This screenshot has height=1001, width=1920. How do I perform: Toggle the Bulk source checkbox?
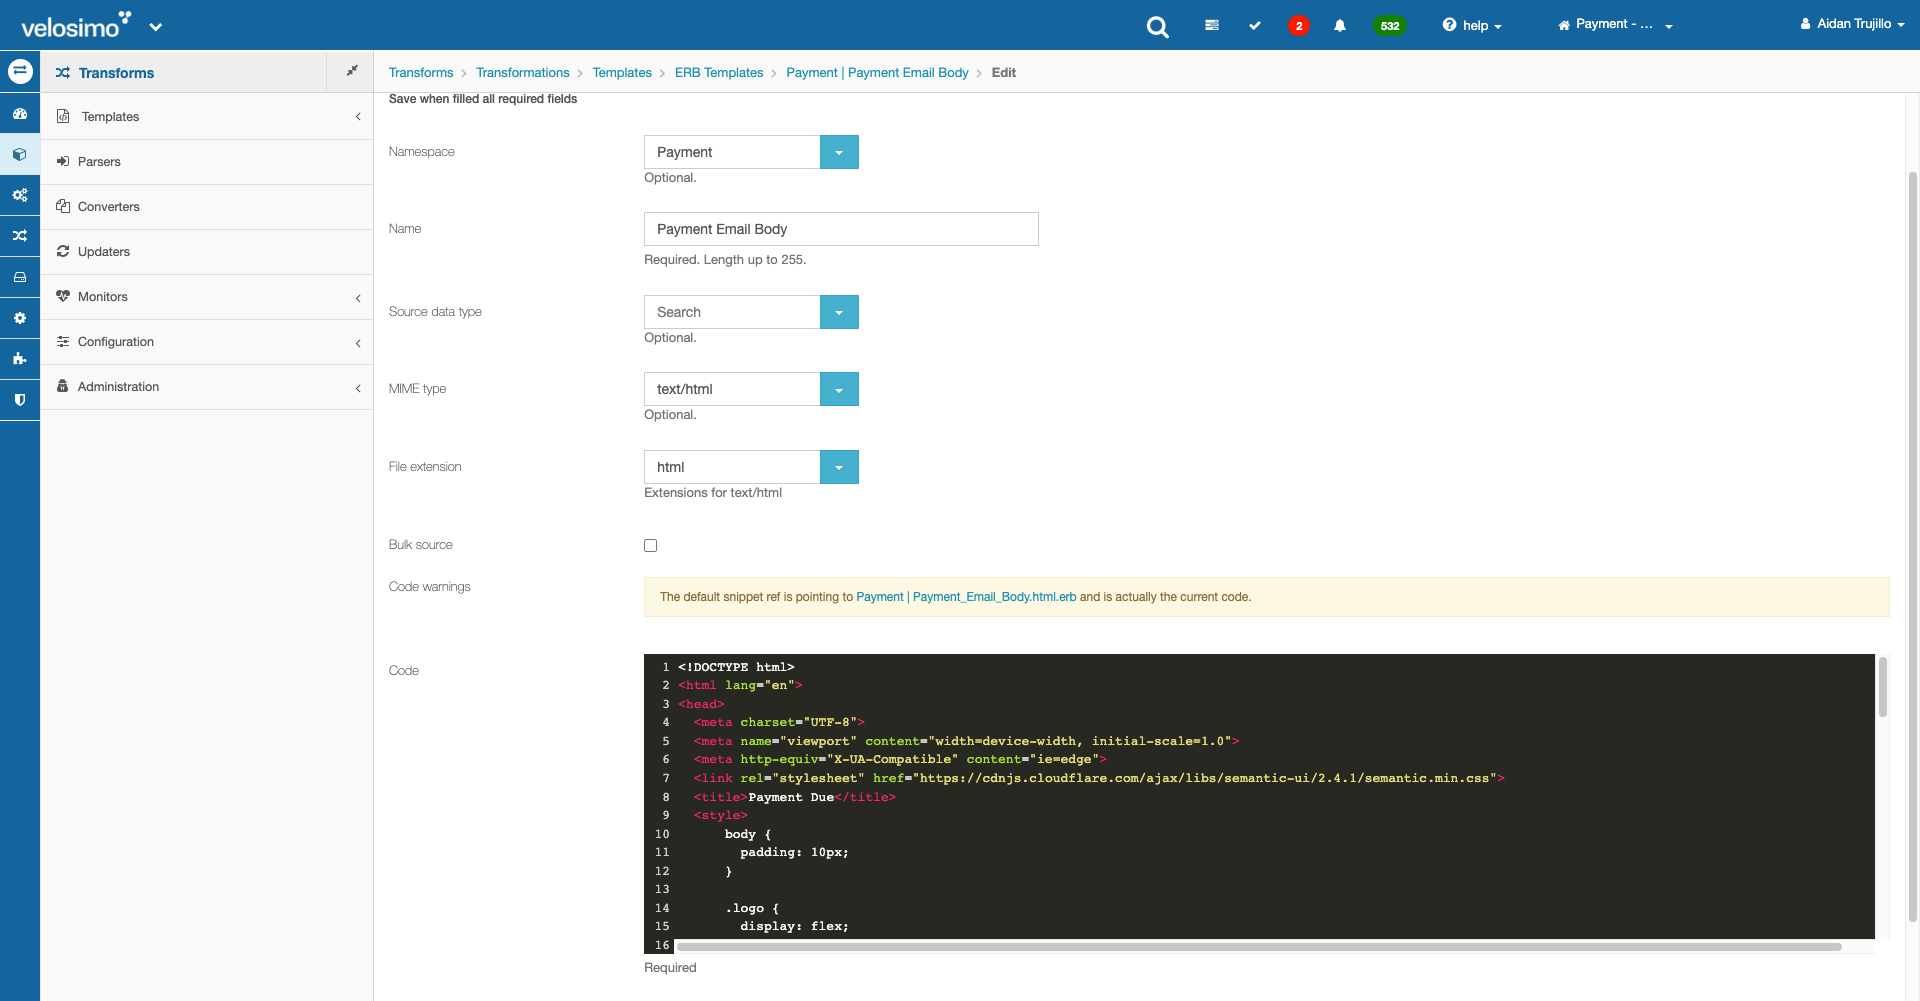[651, 545]
